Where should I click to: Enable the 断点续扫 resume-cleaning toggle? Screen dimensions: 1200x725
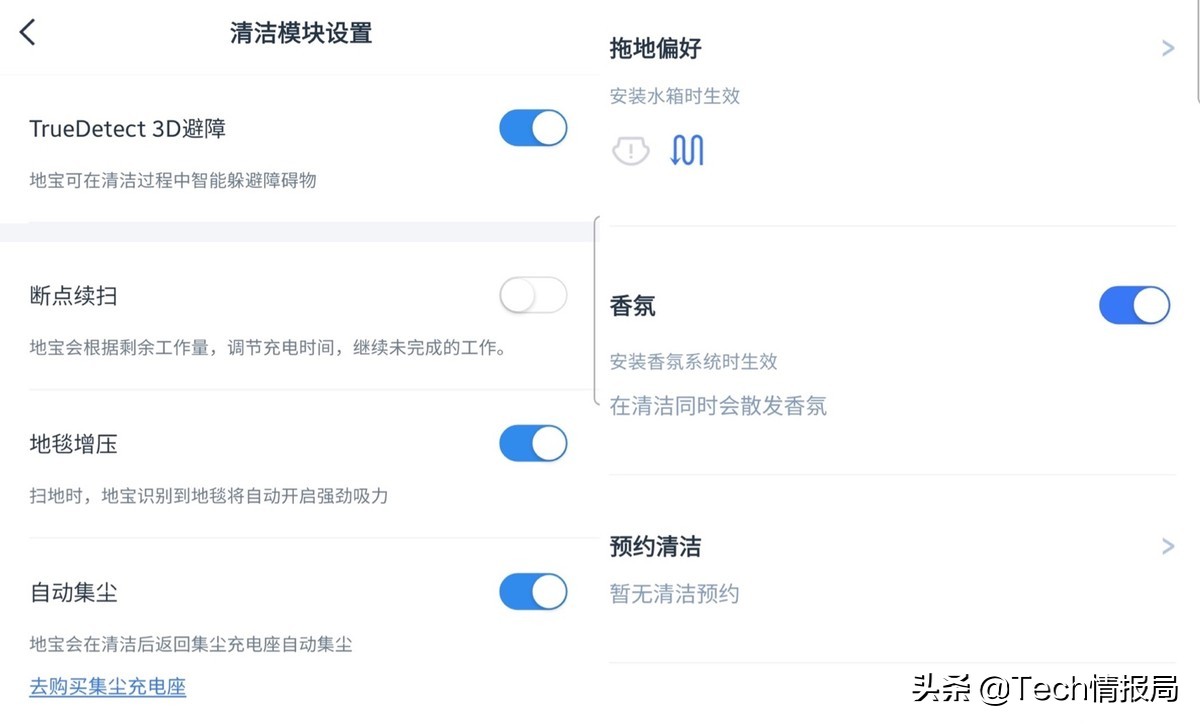pyautogui.click(x=532, y=295)
